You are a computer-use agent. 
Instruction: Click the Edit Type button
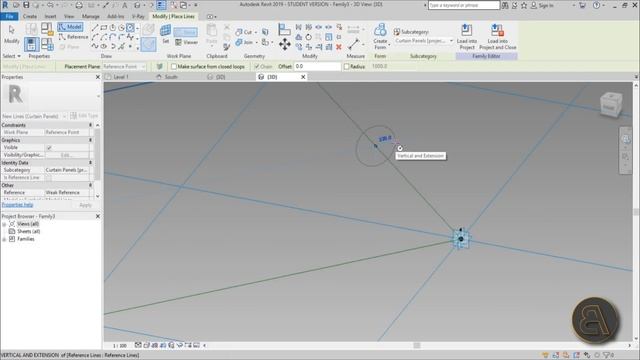(x=84, y=116)
